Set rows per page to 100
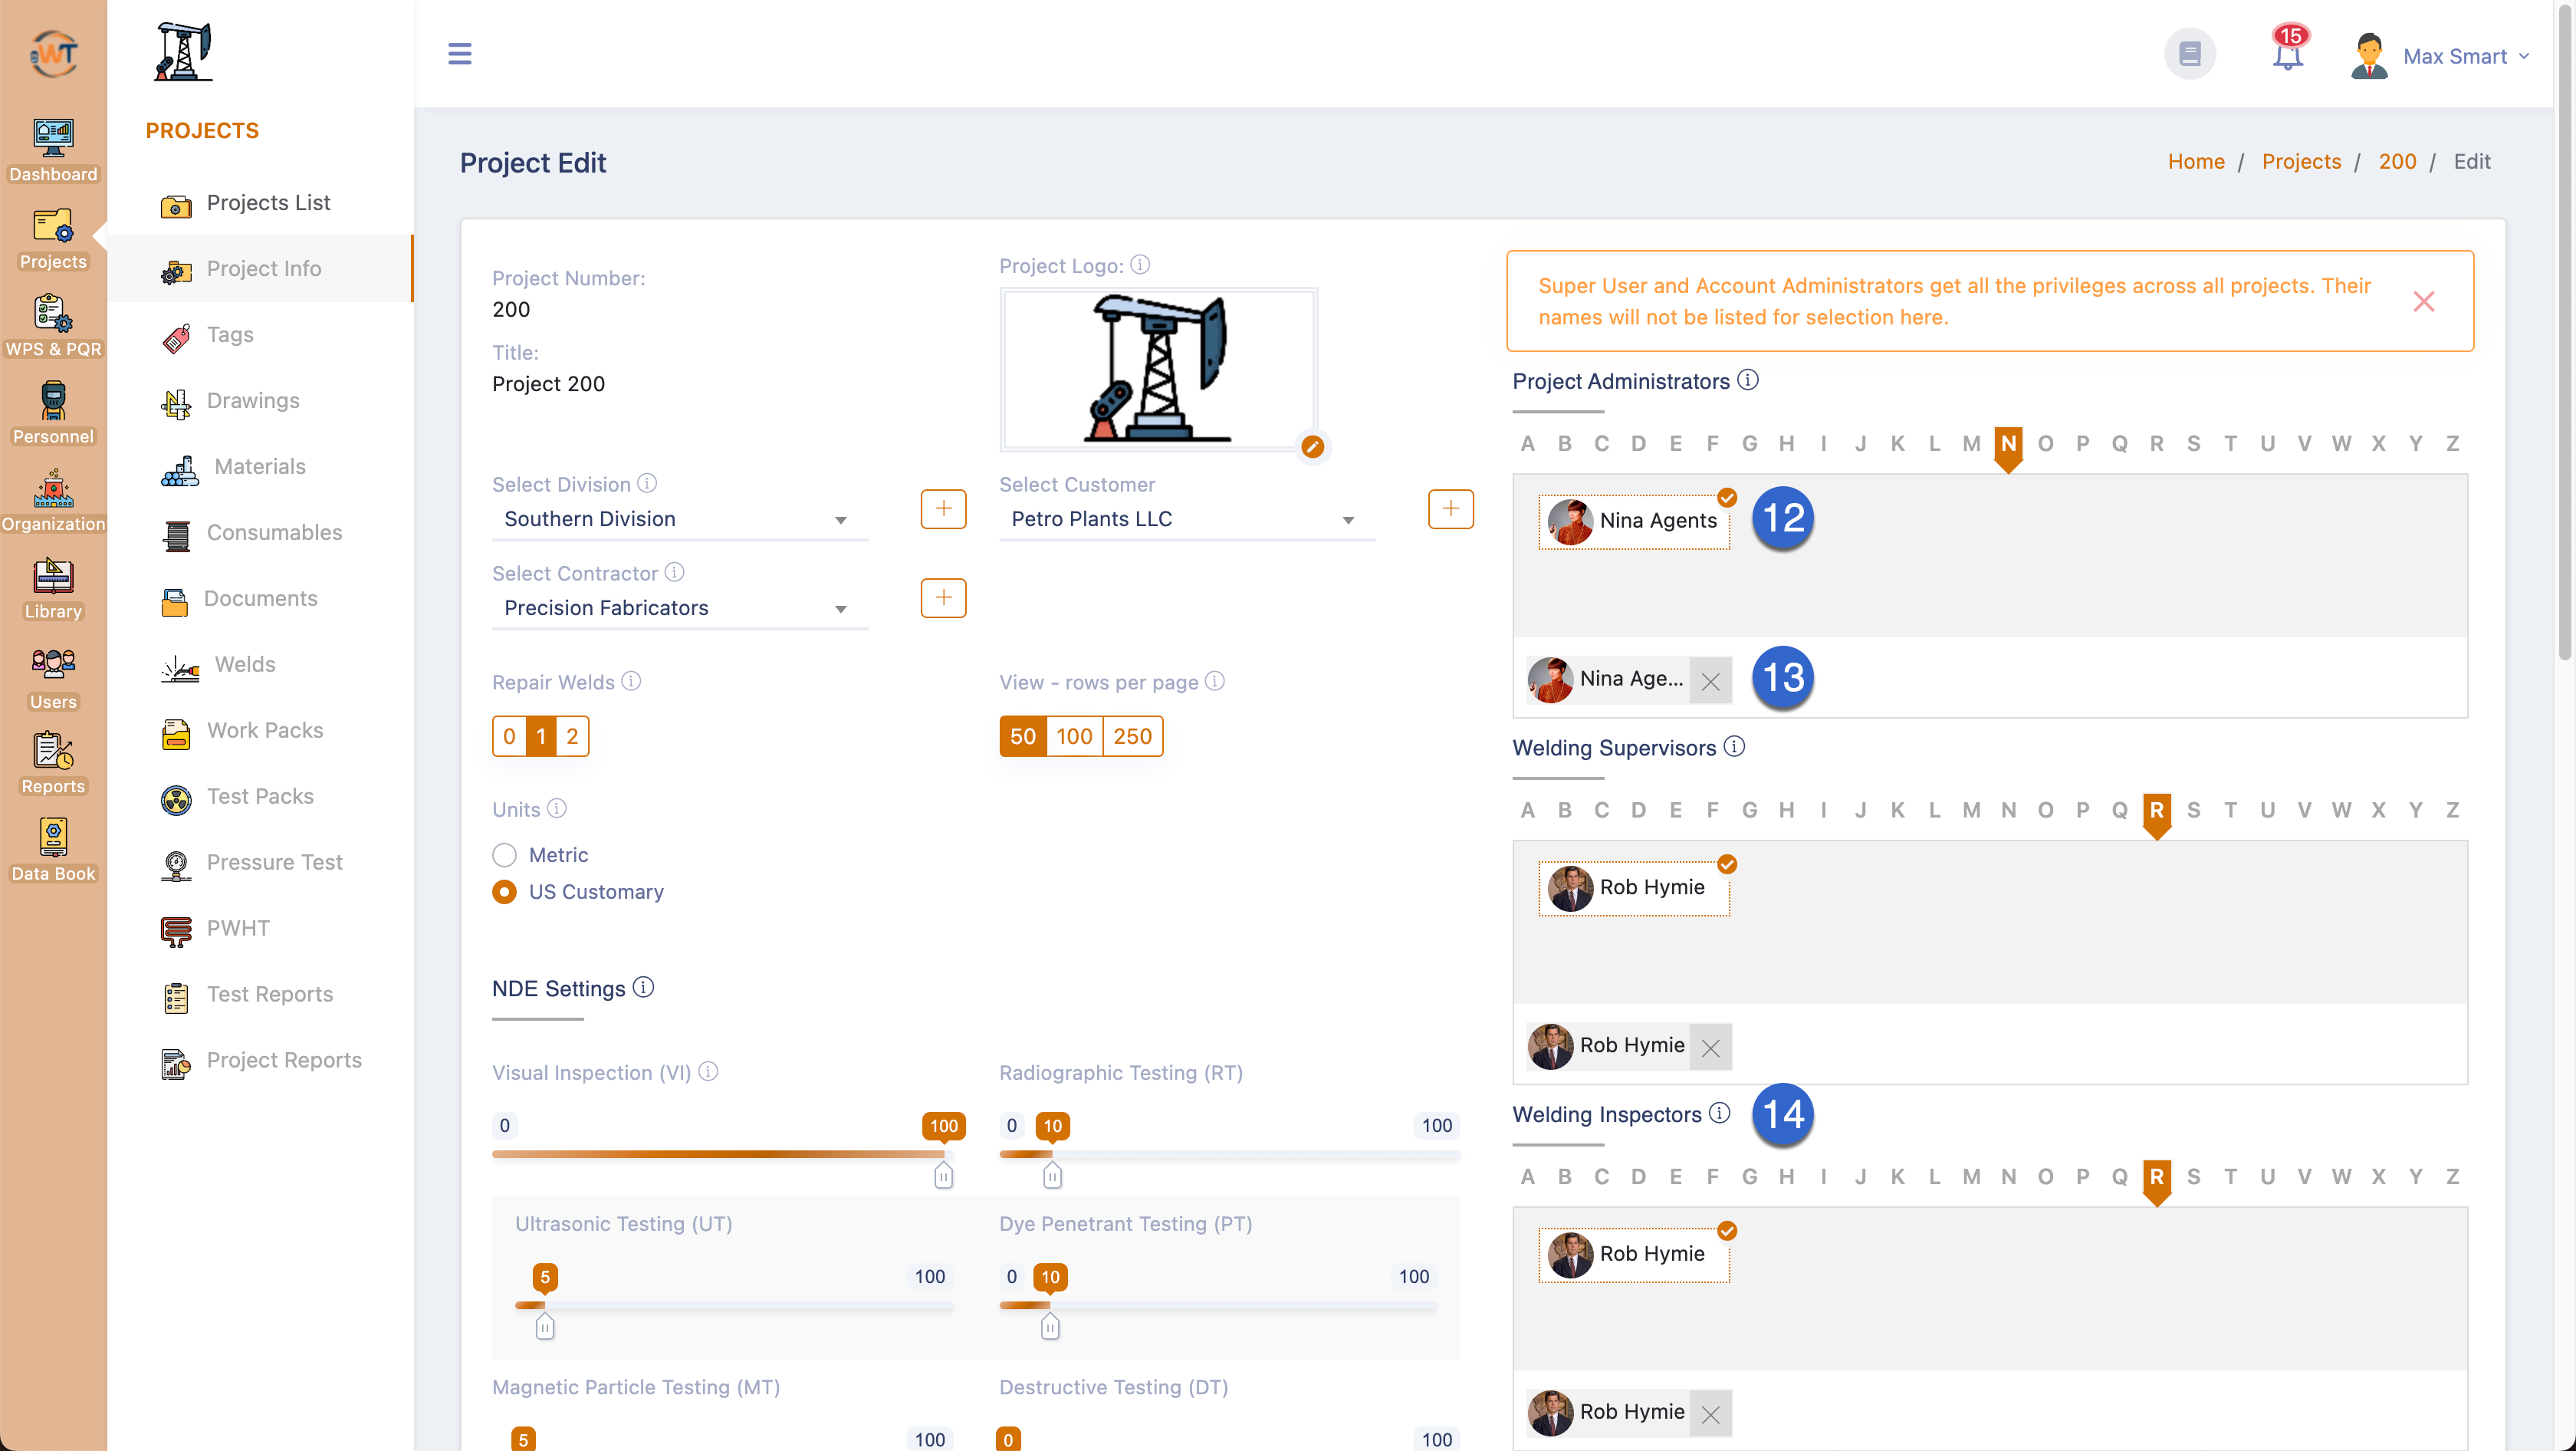Image resolution: width=2576 pixels, height=1451 pixels. [1073, 736]
